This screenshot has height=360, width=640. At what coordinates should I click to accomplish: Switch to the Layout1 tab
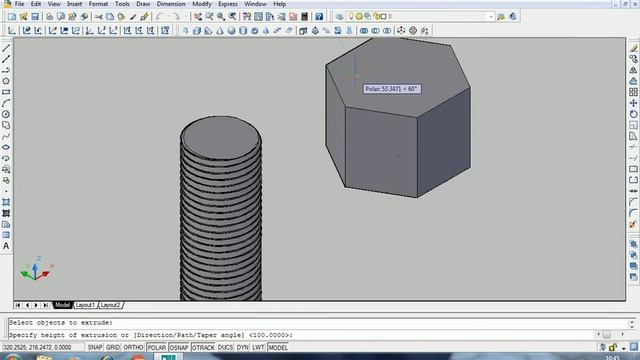[x=85, y=305]
